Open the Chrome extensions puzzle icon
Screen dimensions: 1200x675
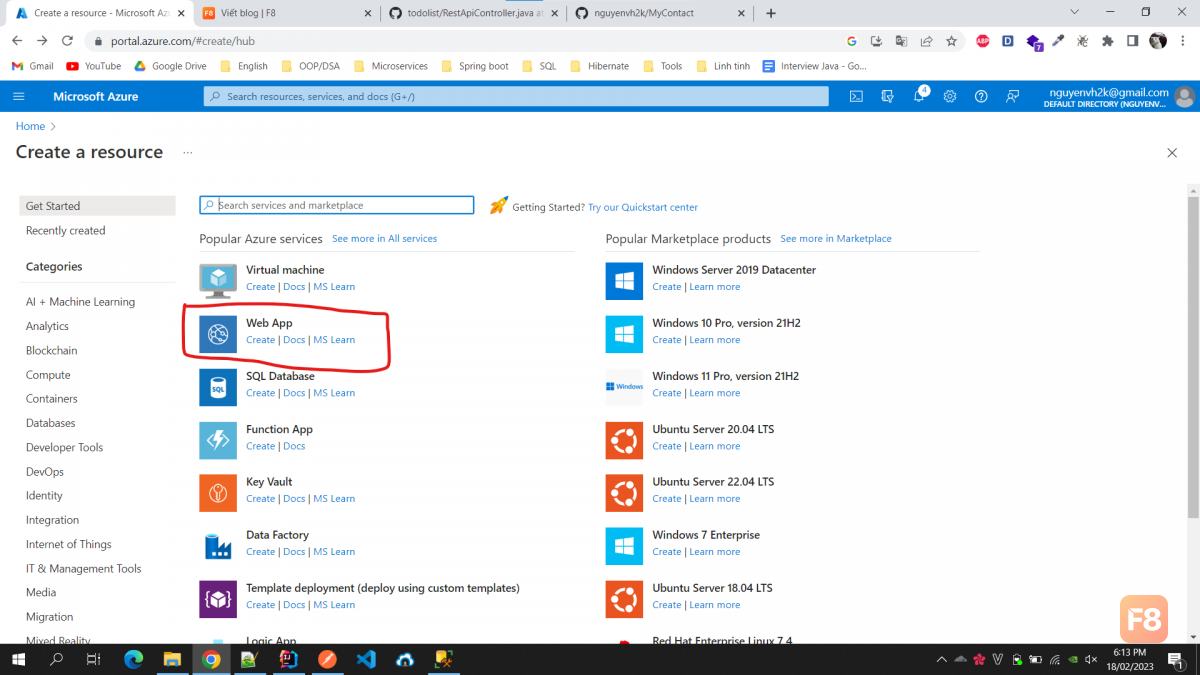(x=1107, y=41)
